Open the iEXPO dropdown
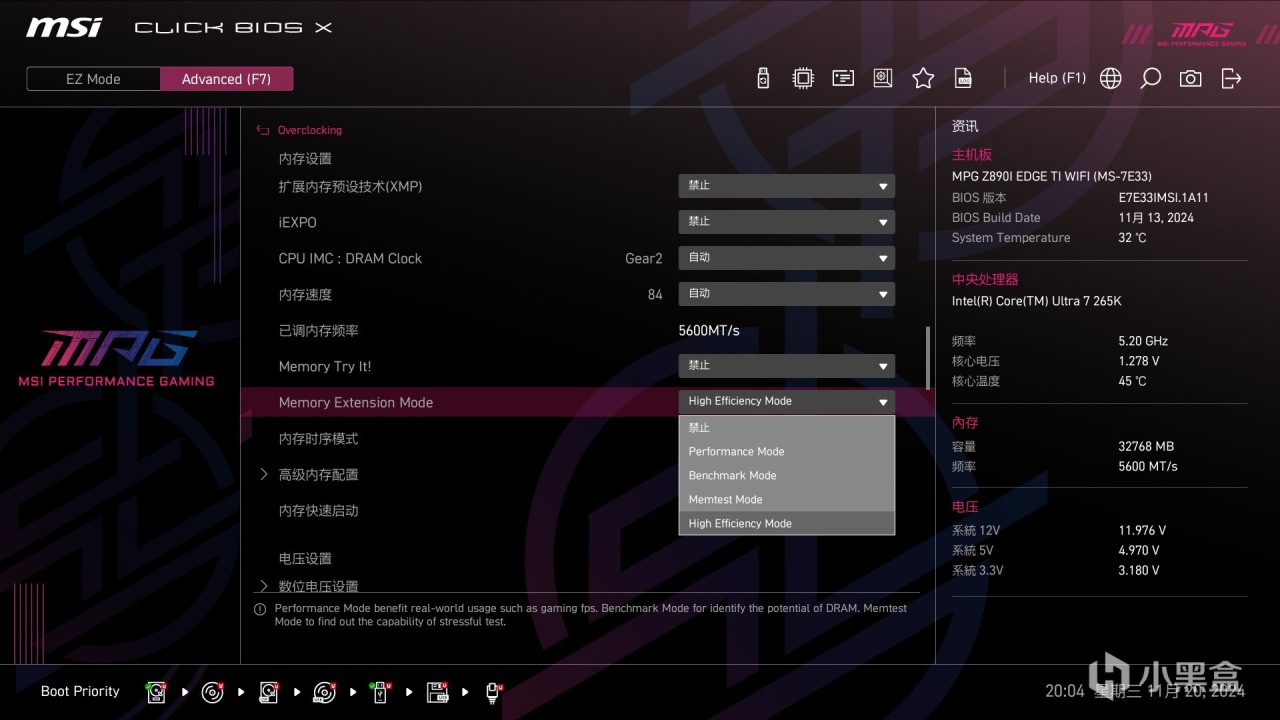1280x720 pixels. [x=786, y=222]
